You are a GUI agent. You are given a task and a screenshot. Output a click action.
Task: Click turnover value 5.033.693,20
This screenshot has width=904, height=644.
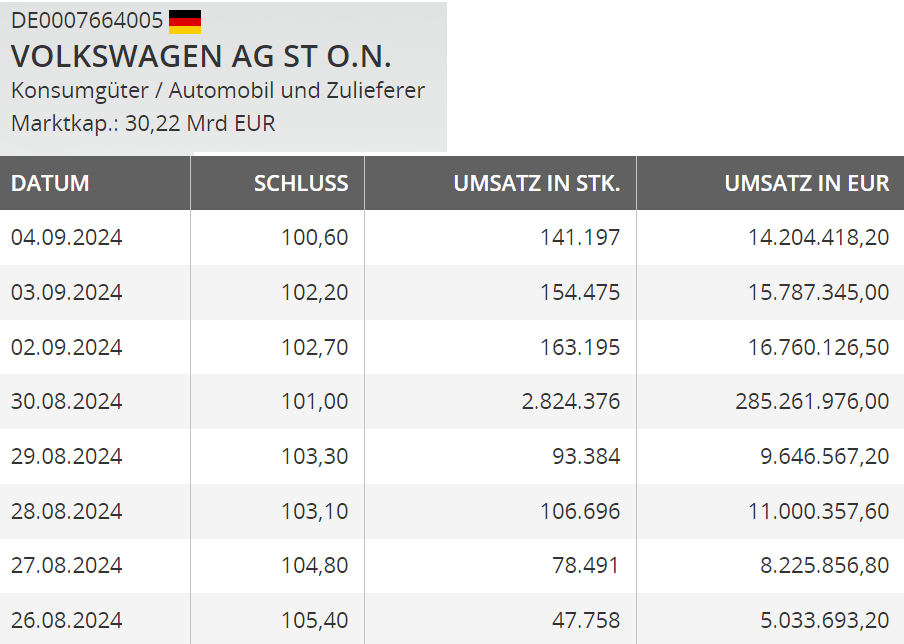(x=818, y=620)
